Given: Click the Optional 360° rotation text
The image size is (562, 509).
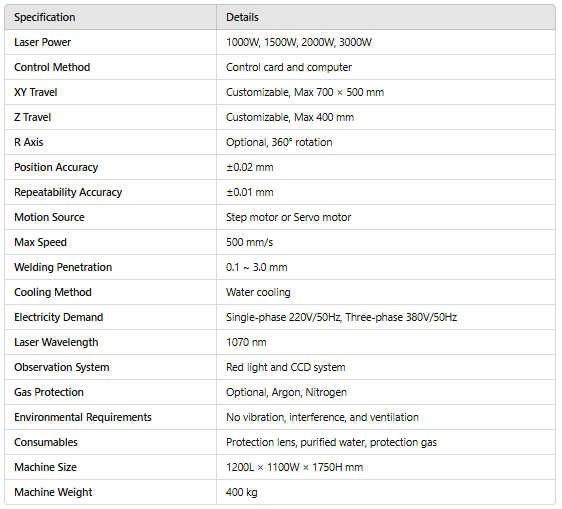Looking at the screenshot, I should click(x=279, y=142).
